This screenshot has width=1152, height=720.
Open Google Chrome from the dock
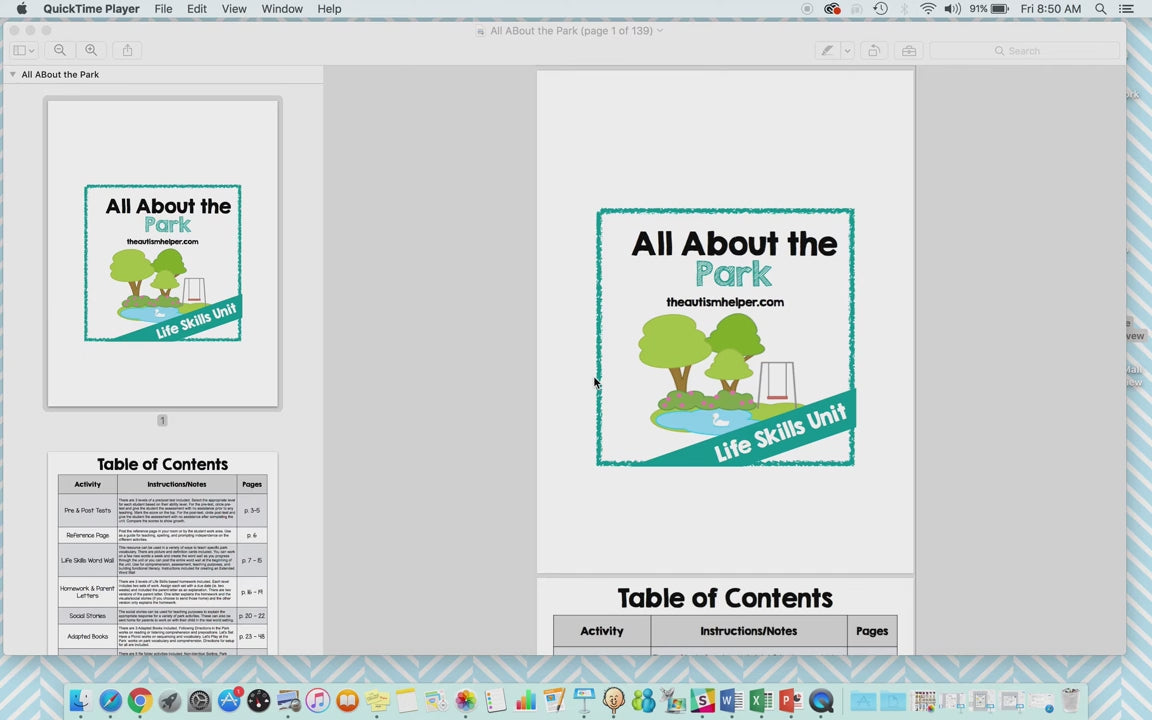[140, 701]
